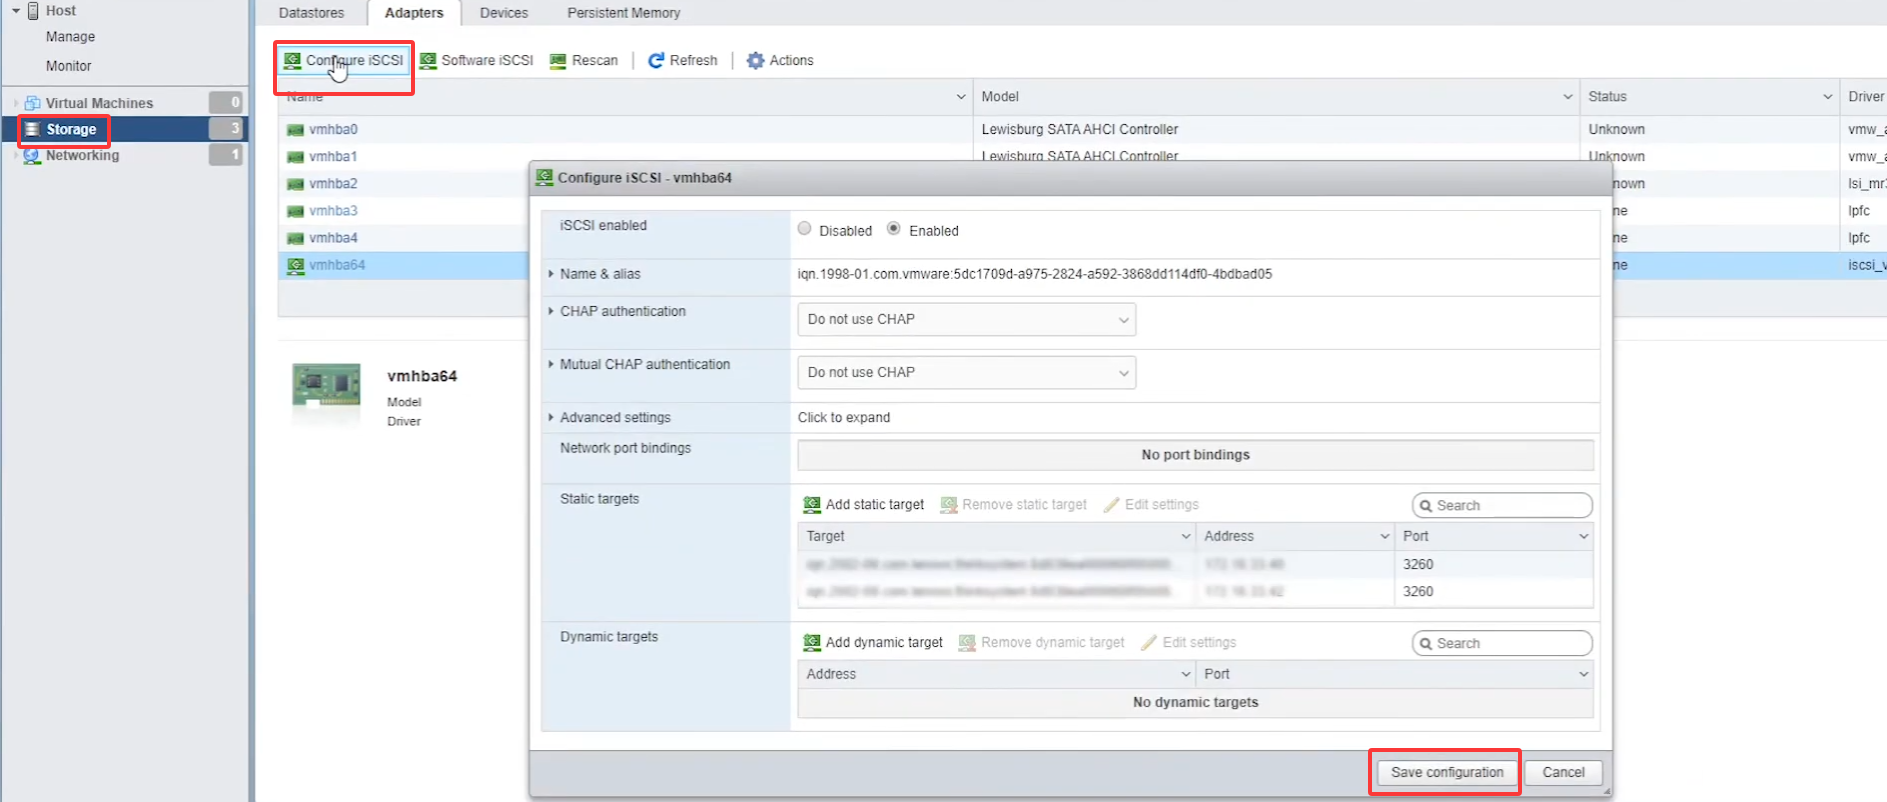Click the Configure iSCSI toolbar button
This screenshot has width=1887, height=802.
click(x=344, y=61)
